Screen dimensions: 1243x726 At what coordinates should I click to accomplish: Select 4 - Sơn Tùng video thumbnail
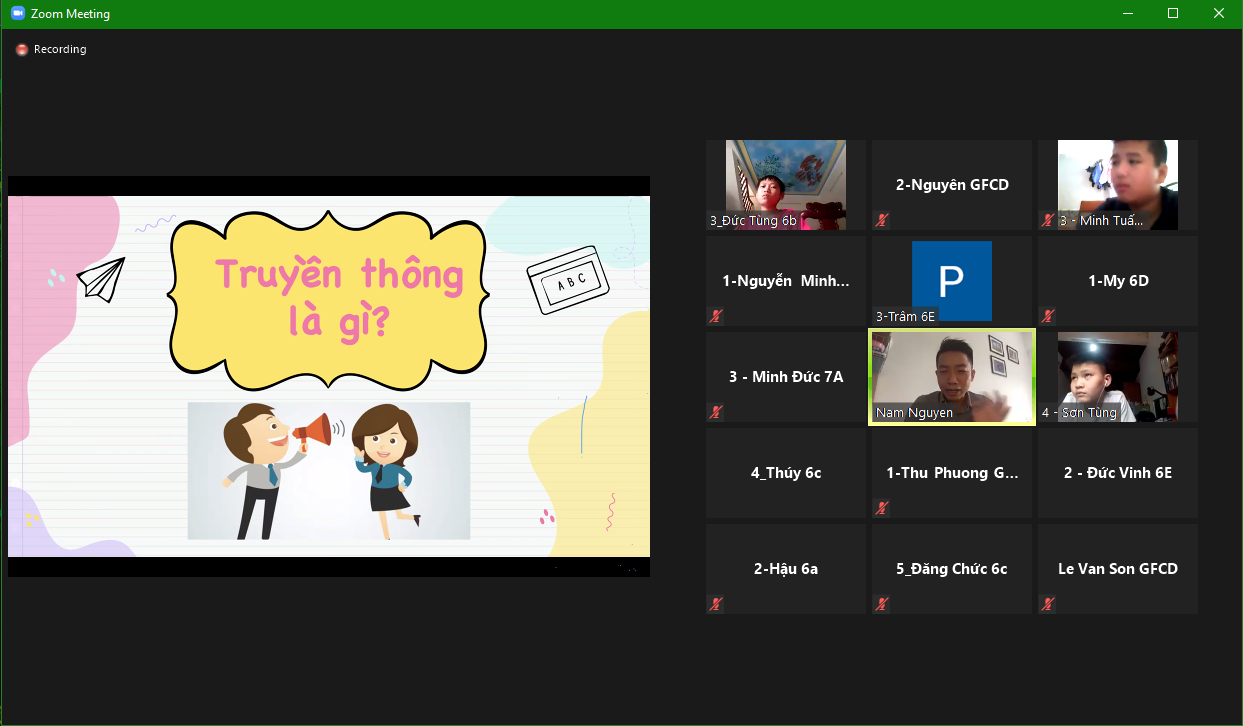(1117, 376)
